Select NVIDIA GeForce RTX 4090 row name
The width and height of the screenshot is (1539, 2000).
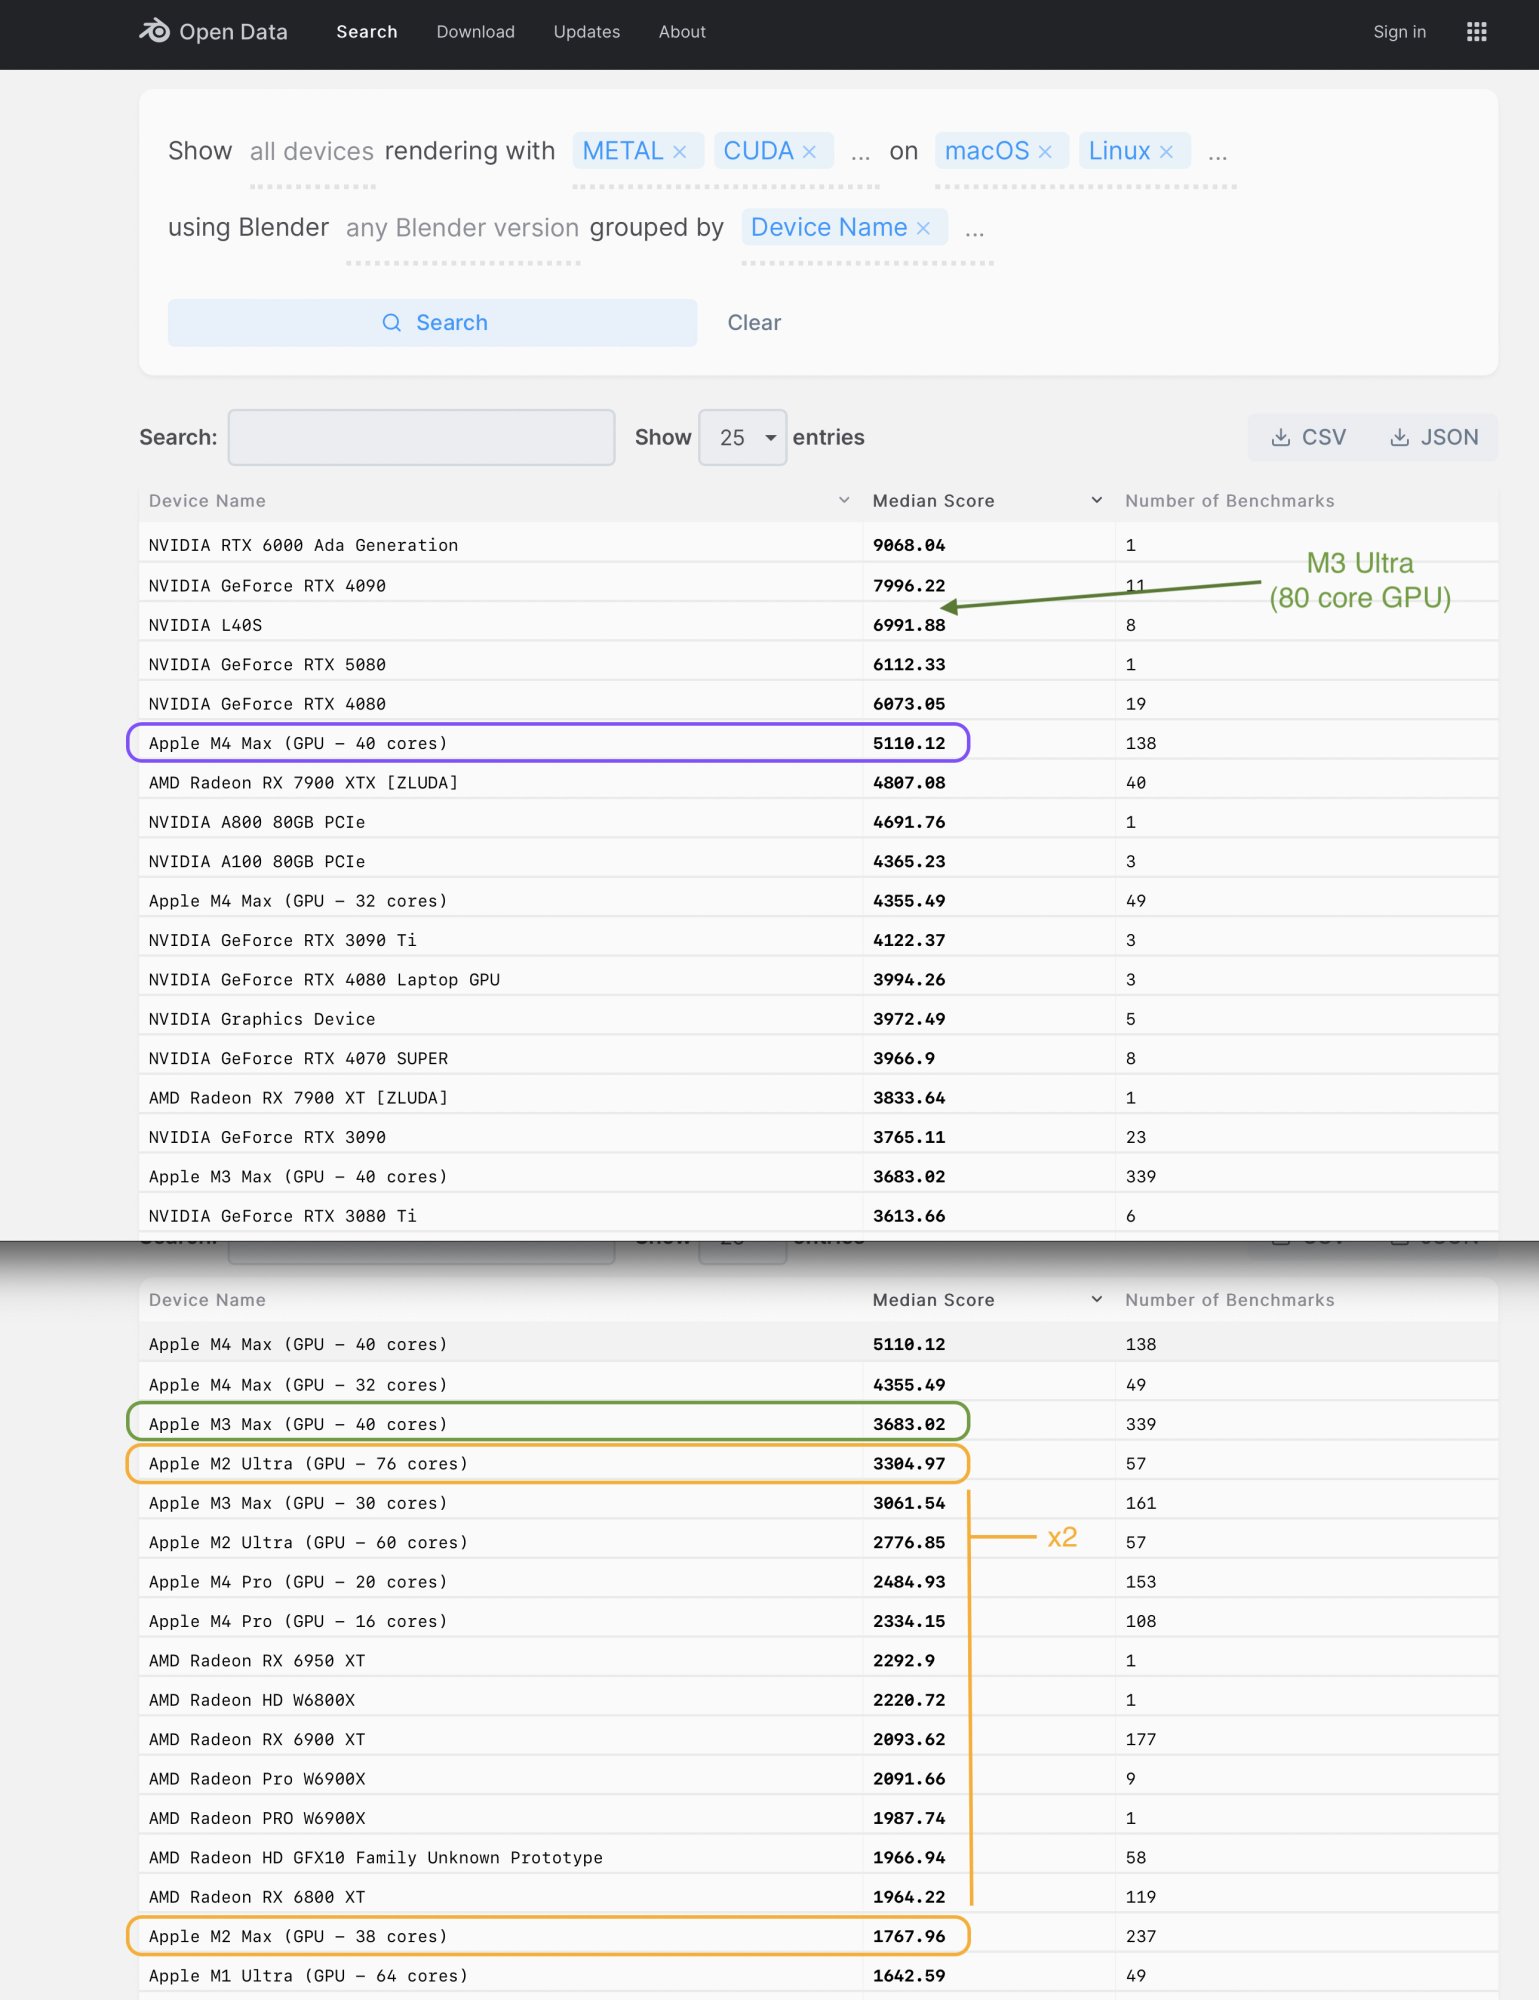(x=267, y=585)
